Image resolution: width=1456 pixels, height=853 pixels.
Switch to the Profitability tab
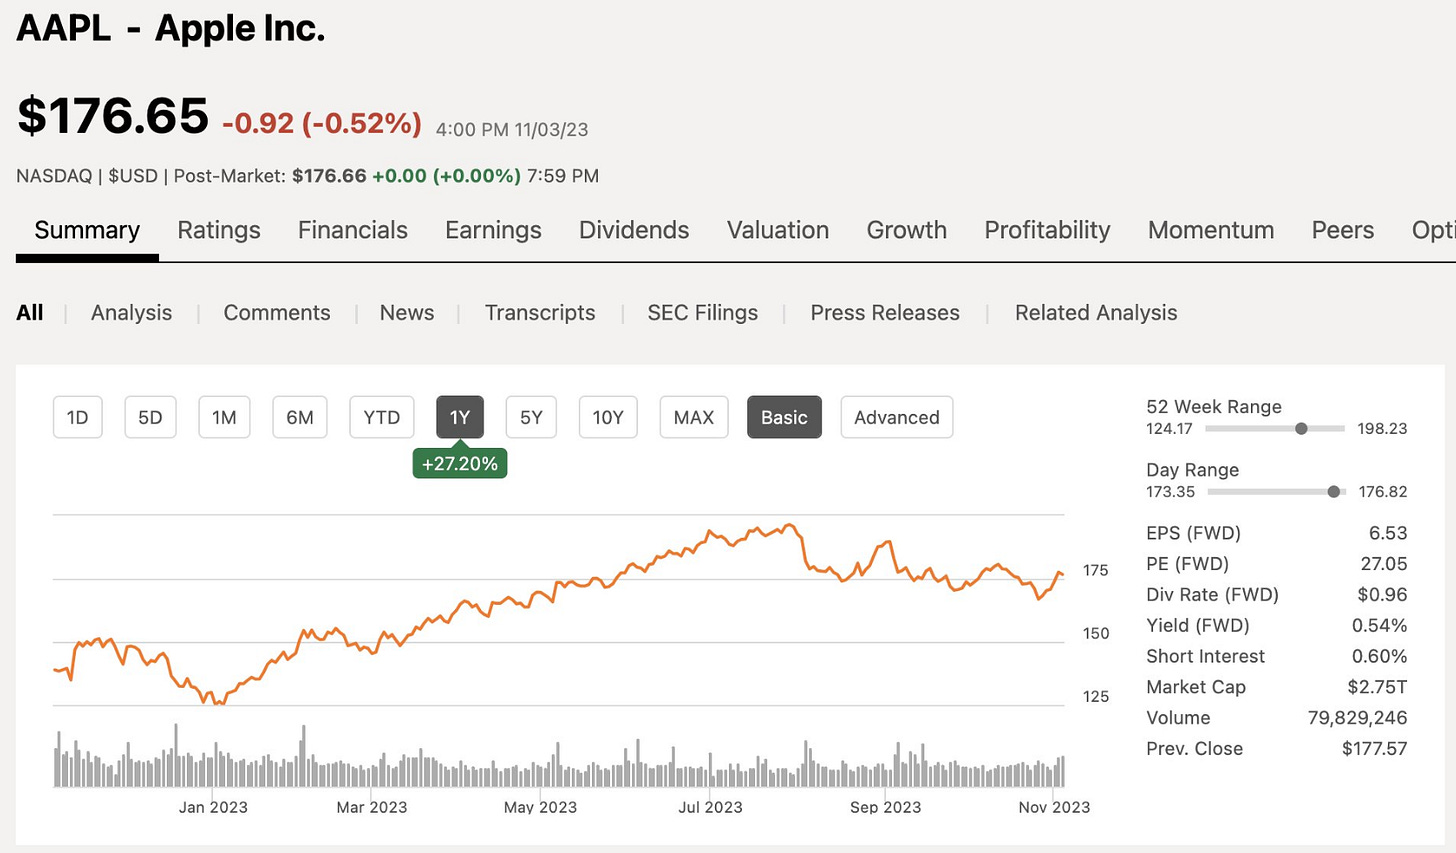[1047, 230]
